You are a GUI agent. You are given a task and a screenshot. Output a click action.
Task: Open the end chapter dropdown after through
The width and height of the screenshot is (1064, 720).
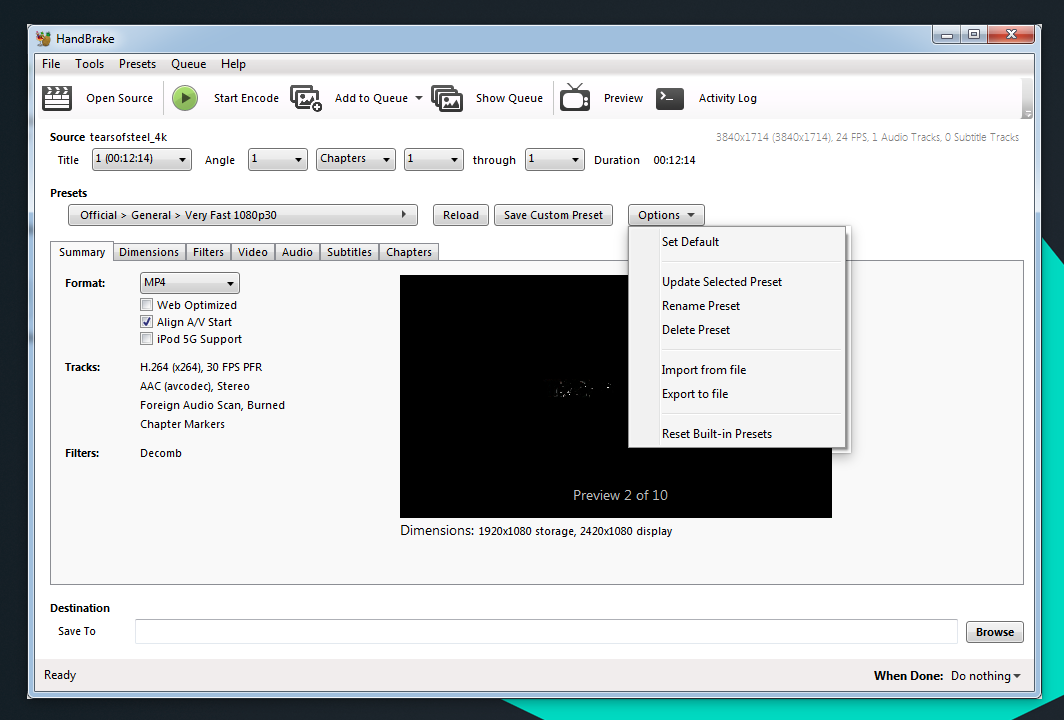click(x=554, y=159)
